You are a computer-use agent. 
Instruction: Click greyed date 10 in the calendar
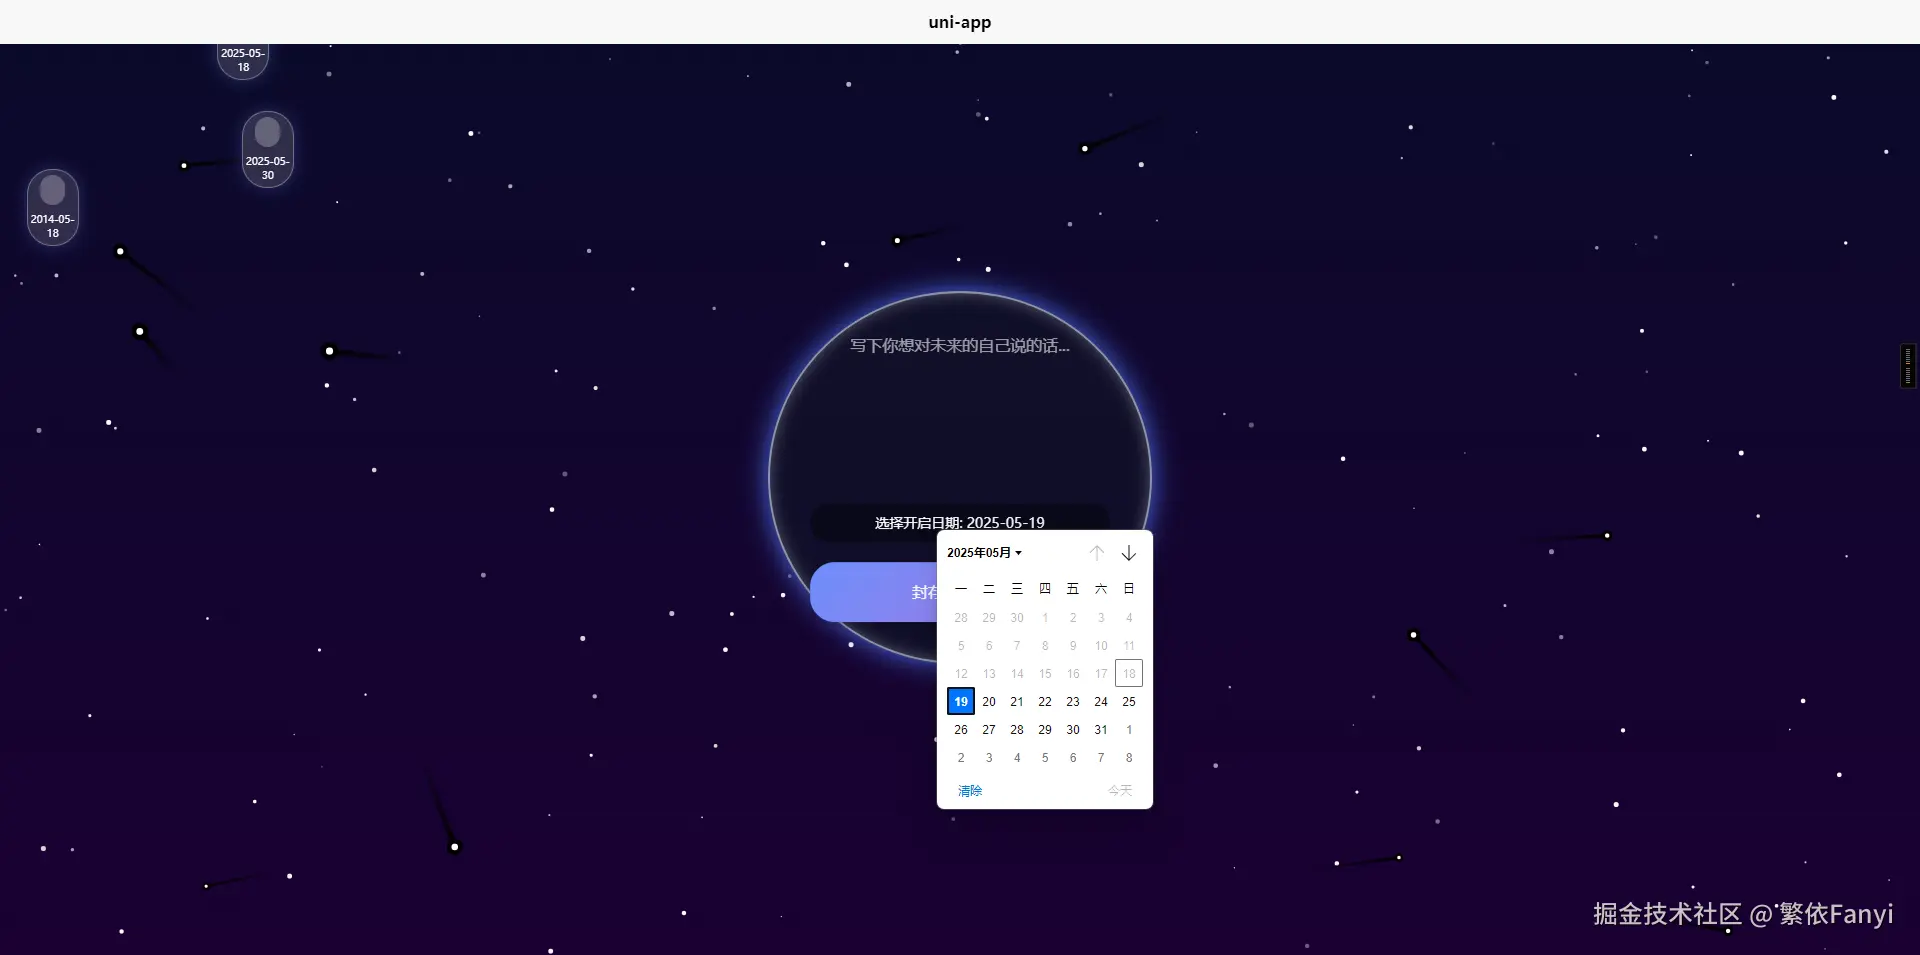(1101, 646)
